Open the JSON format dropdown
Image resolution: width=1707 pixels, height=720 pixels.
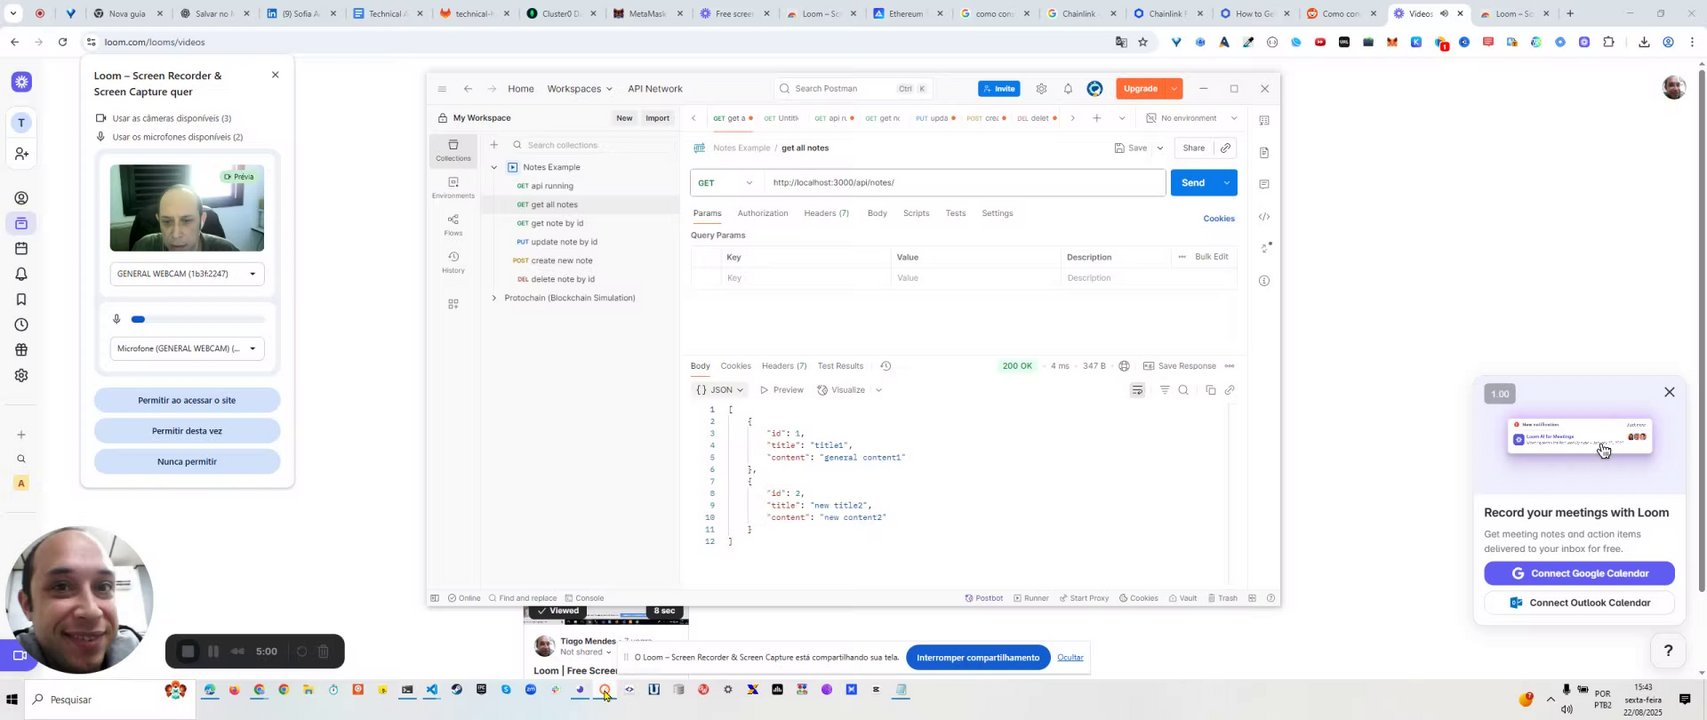pos(721,390)
